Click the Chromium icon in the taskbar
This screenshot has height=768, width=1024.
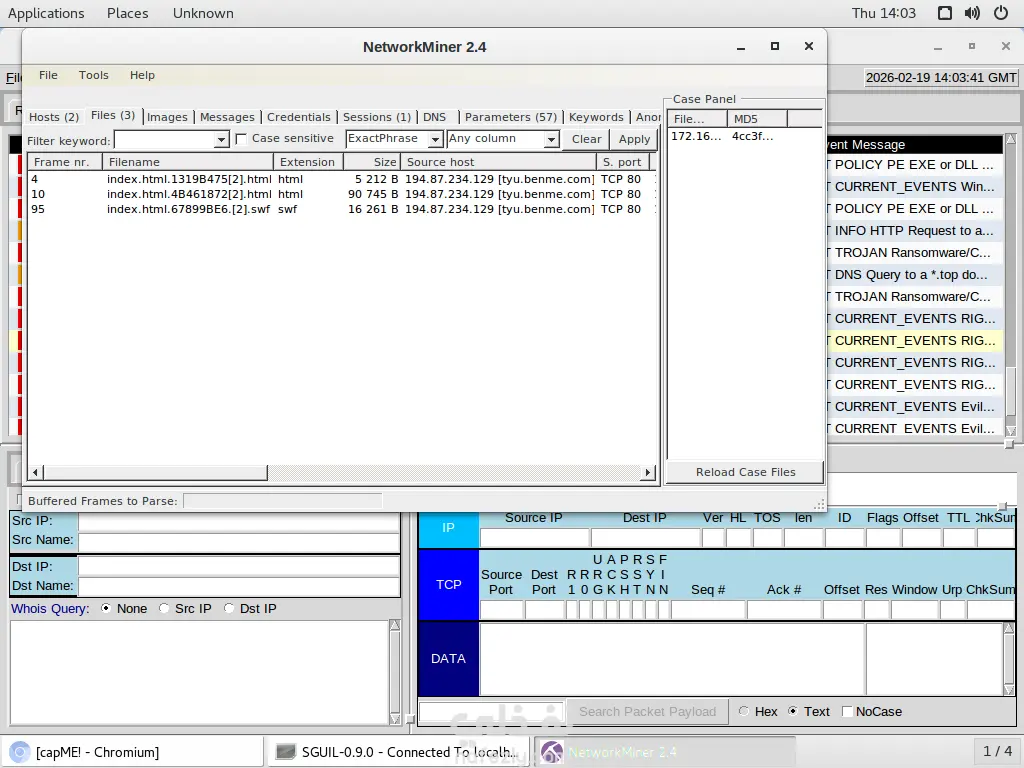[x=19, y=752]
